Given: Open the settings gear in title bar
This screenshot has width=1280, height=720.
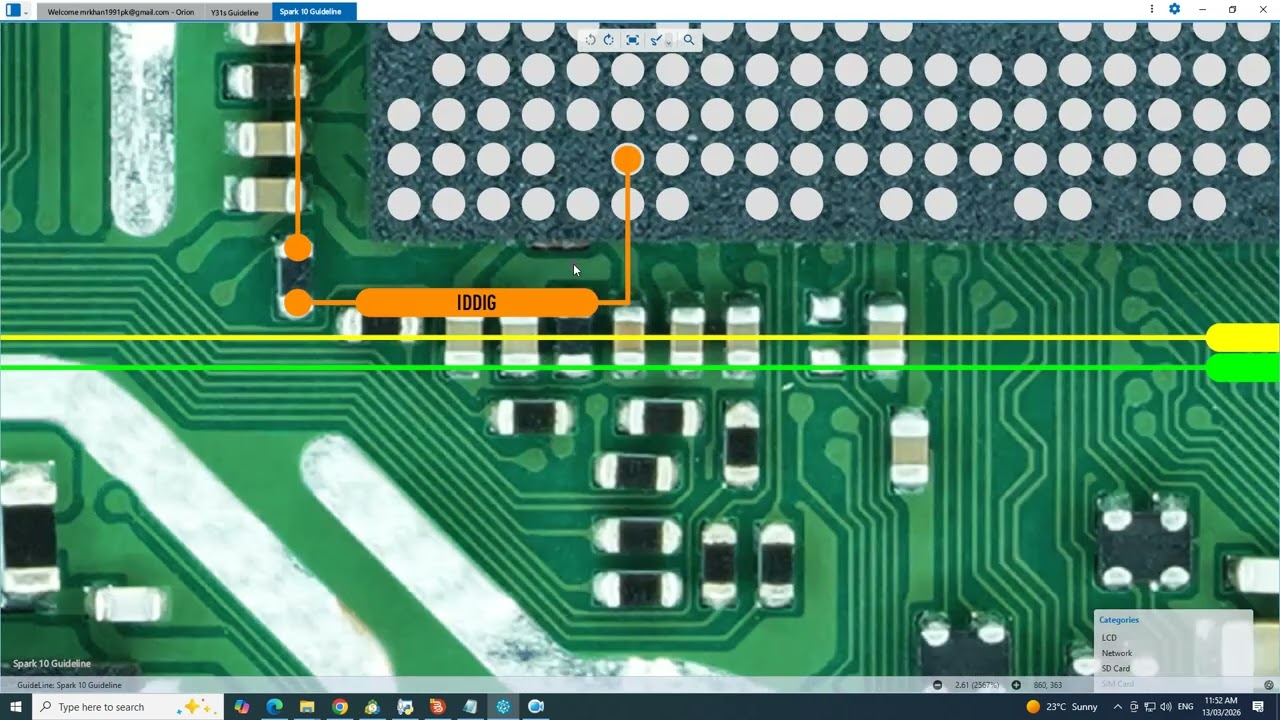Looking at the screenshot, I should [x=1174, y=9].
